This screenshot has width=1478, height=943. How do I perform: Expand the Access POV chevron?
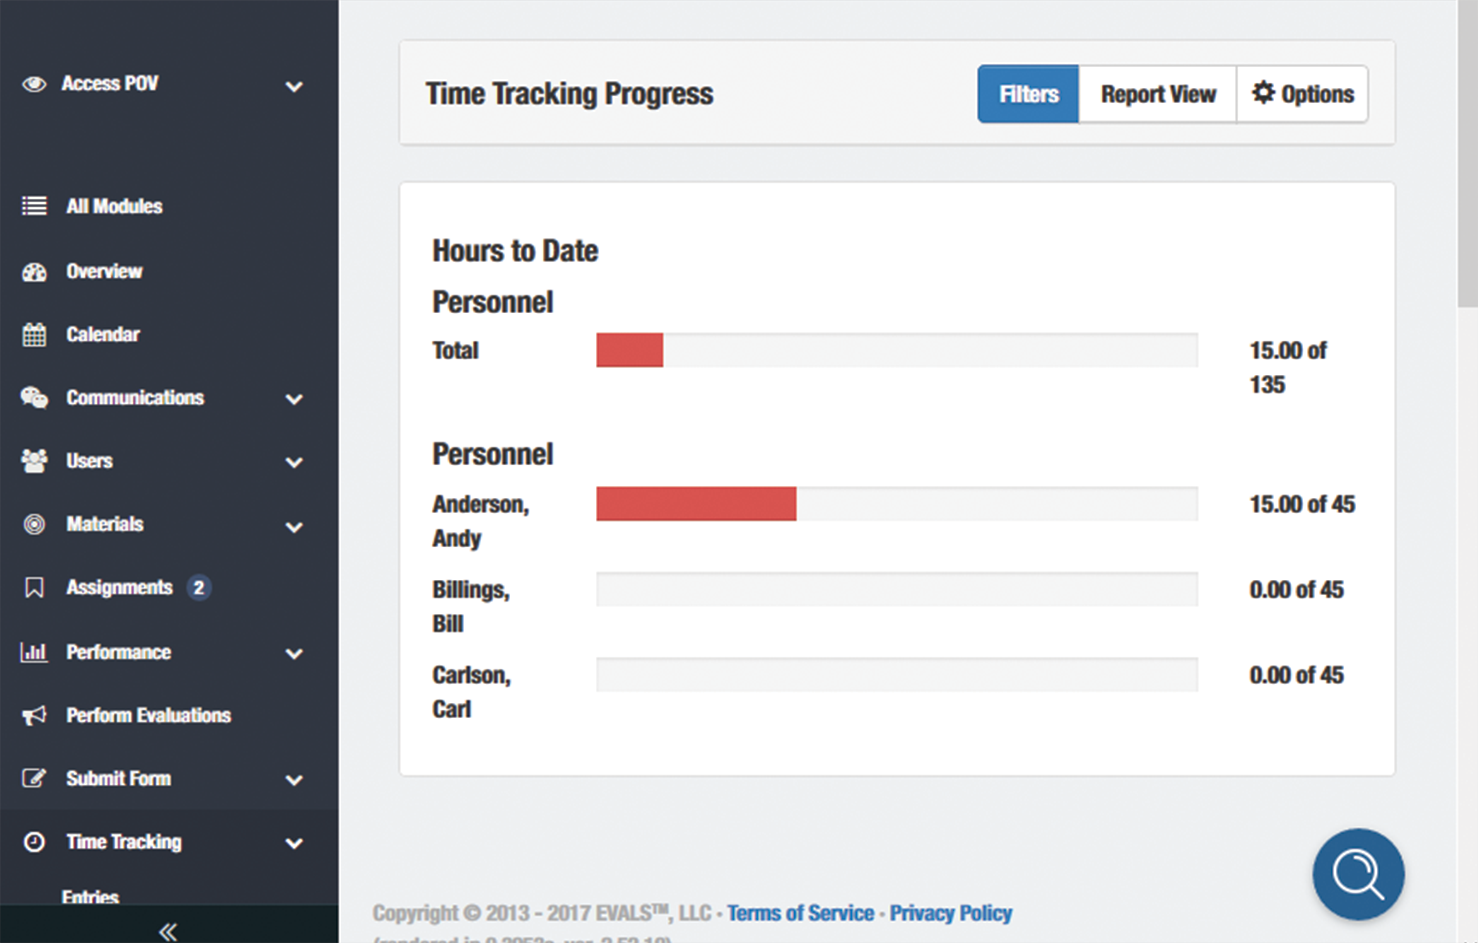pyautogui.click(x=294, y=86)
